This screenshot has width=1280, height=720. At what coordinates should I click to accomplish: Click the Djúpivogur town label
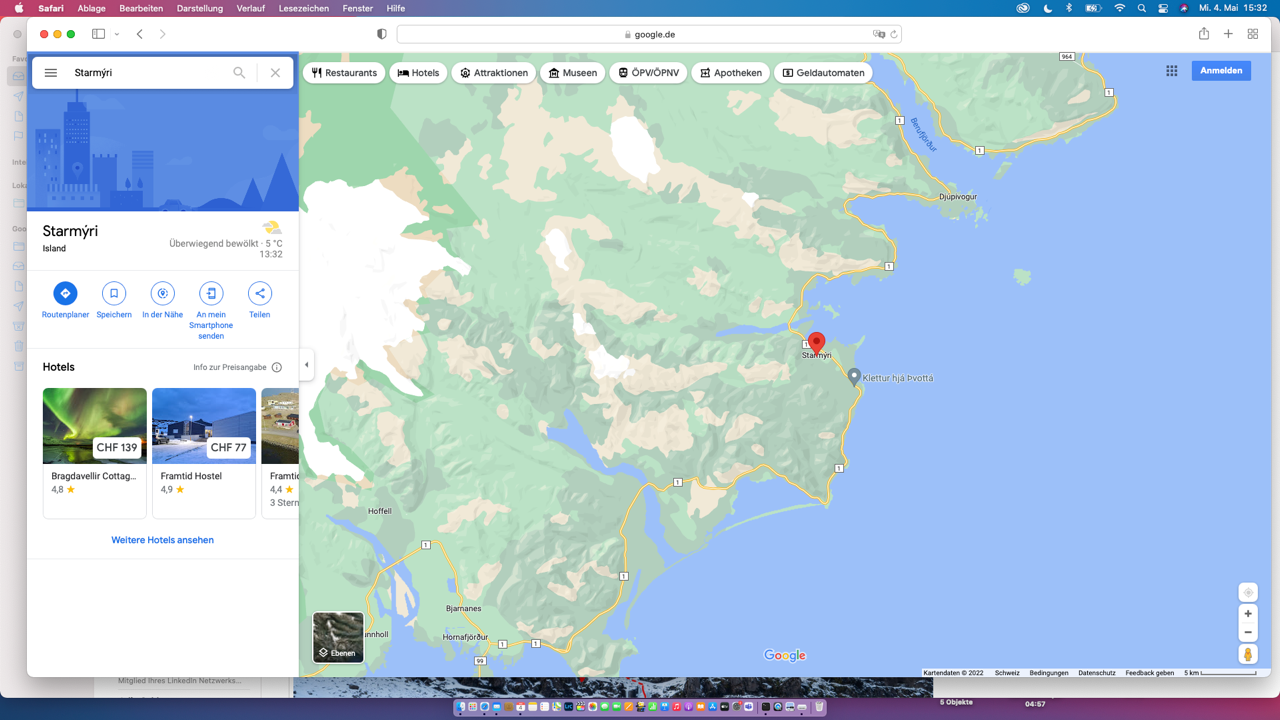[957, 197]
